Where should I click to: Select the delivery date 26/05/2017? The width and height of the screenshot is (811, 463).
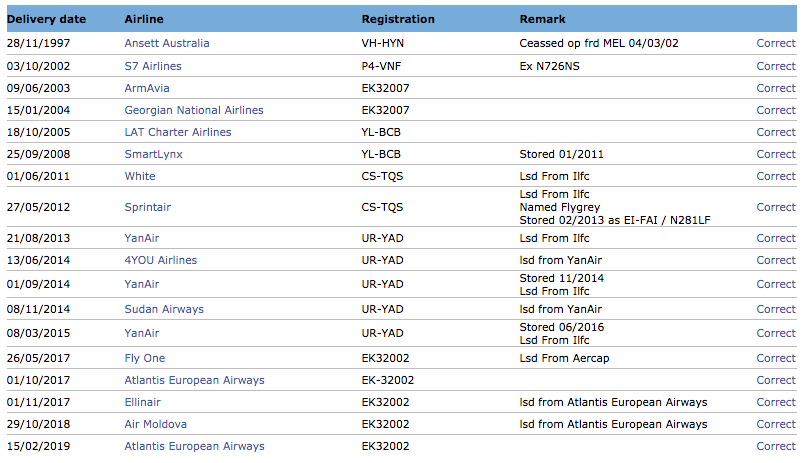[38, 359]
